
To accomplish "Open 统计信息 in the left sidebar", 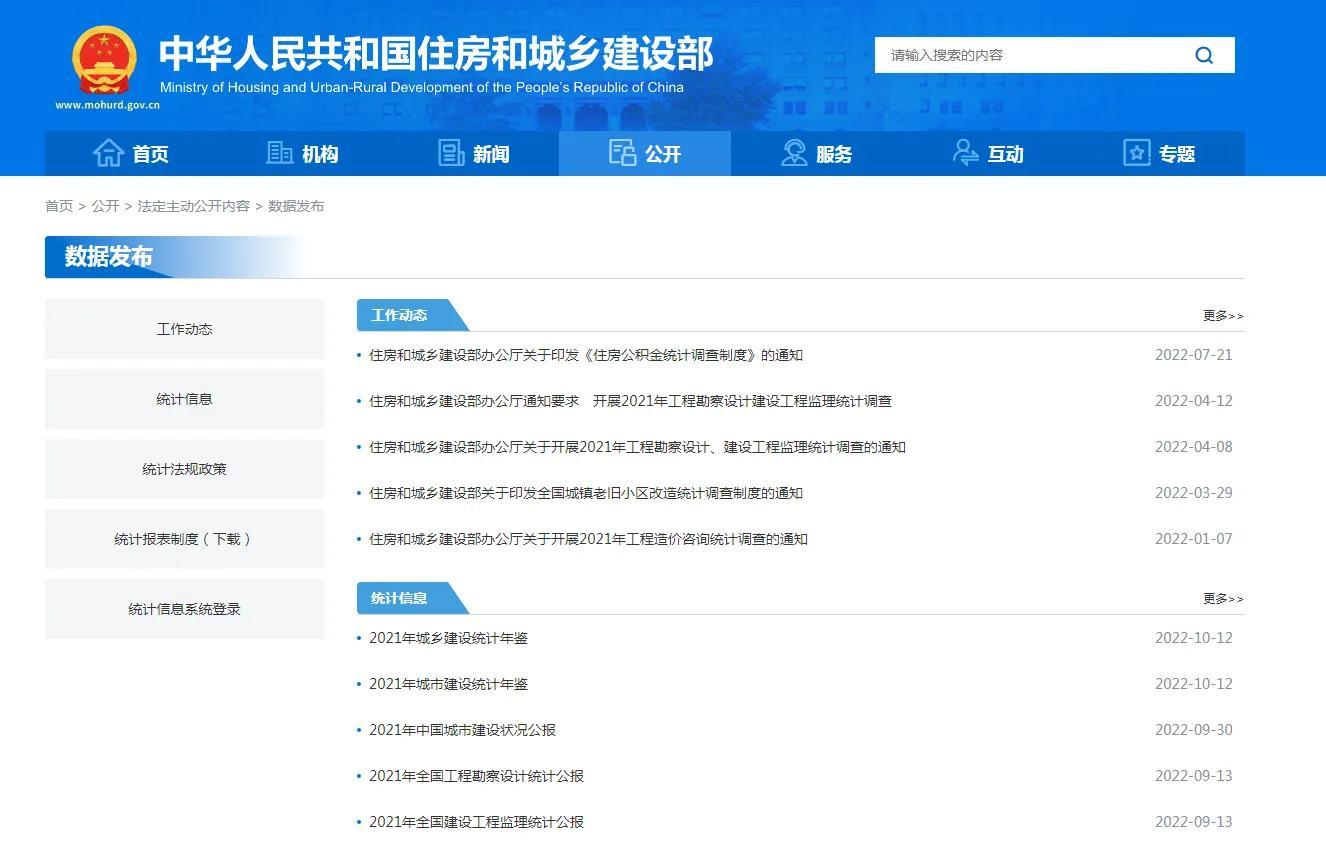I will click(x=185, y=399).
